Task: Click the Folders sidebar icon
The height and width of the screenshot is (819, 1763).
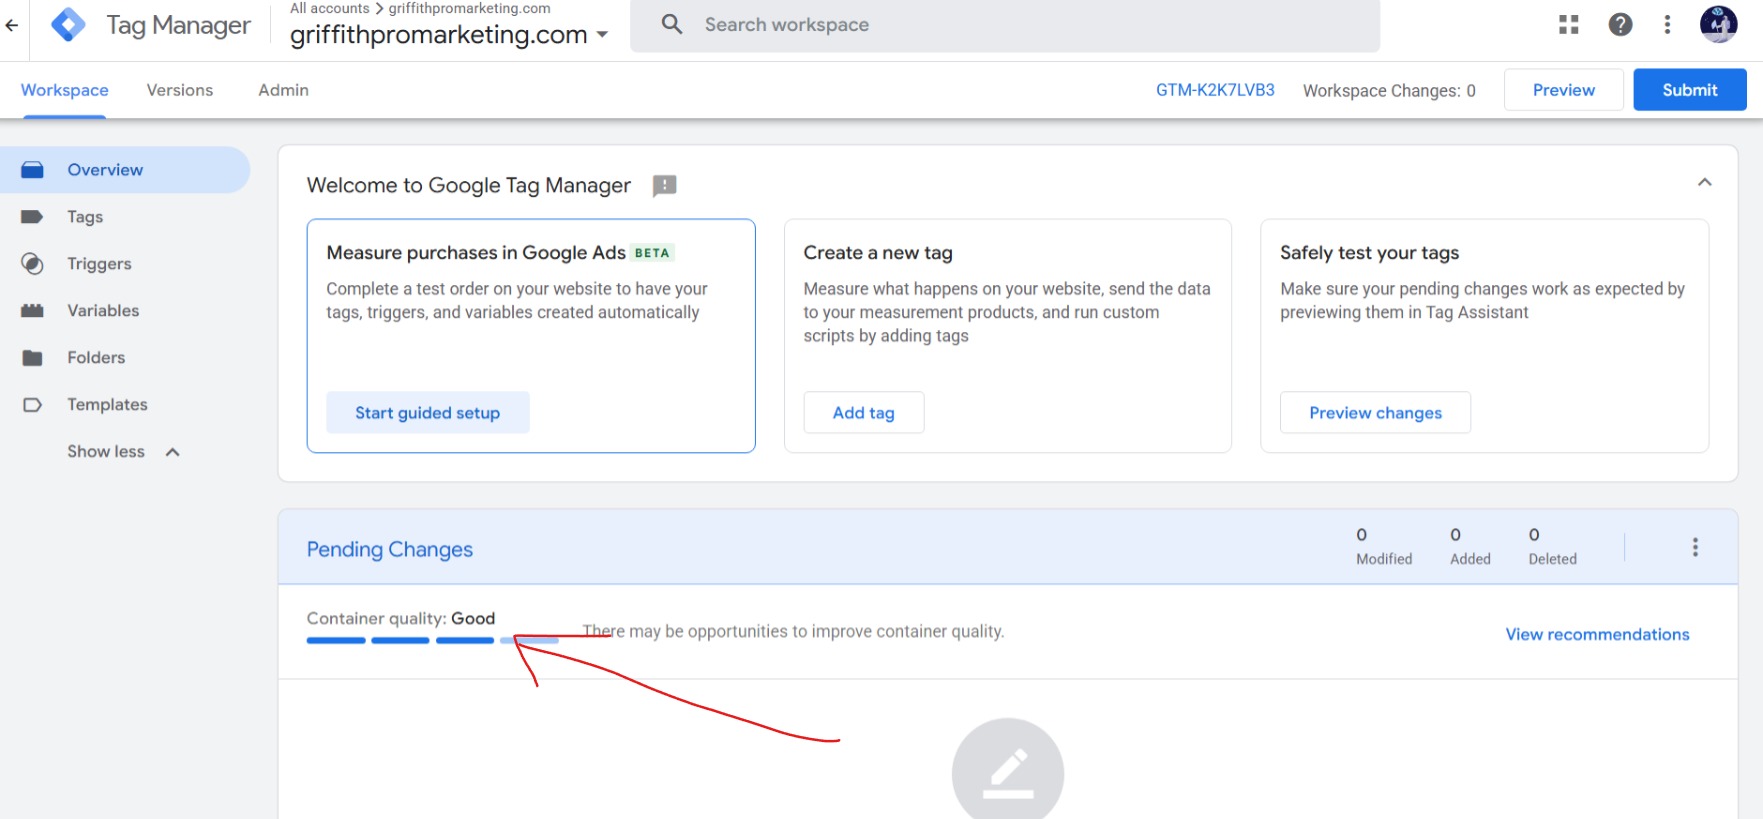Action: [x=32, y=358]
